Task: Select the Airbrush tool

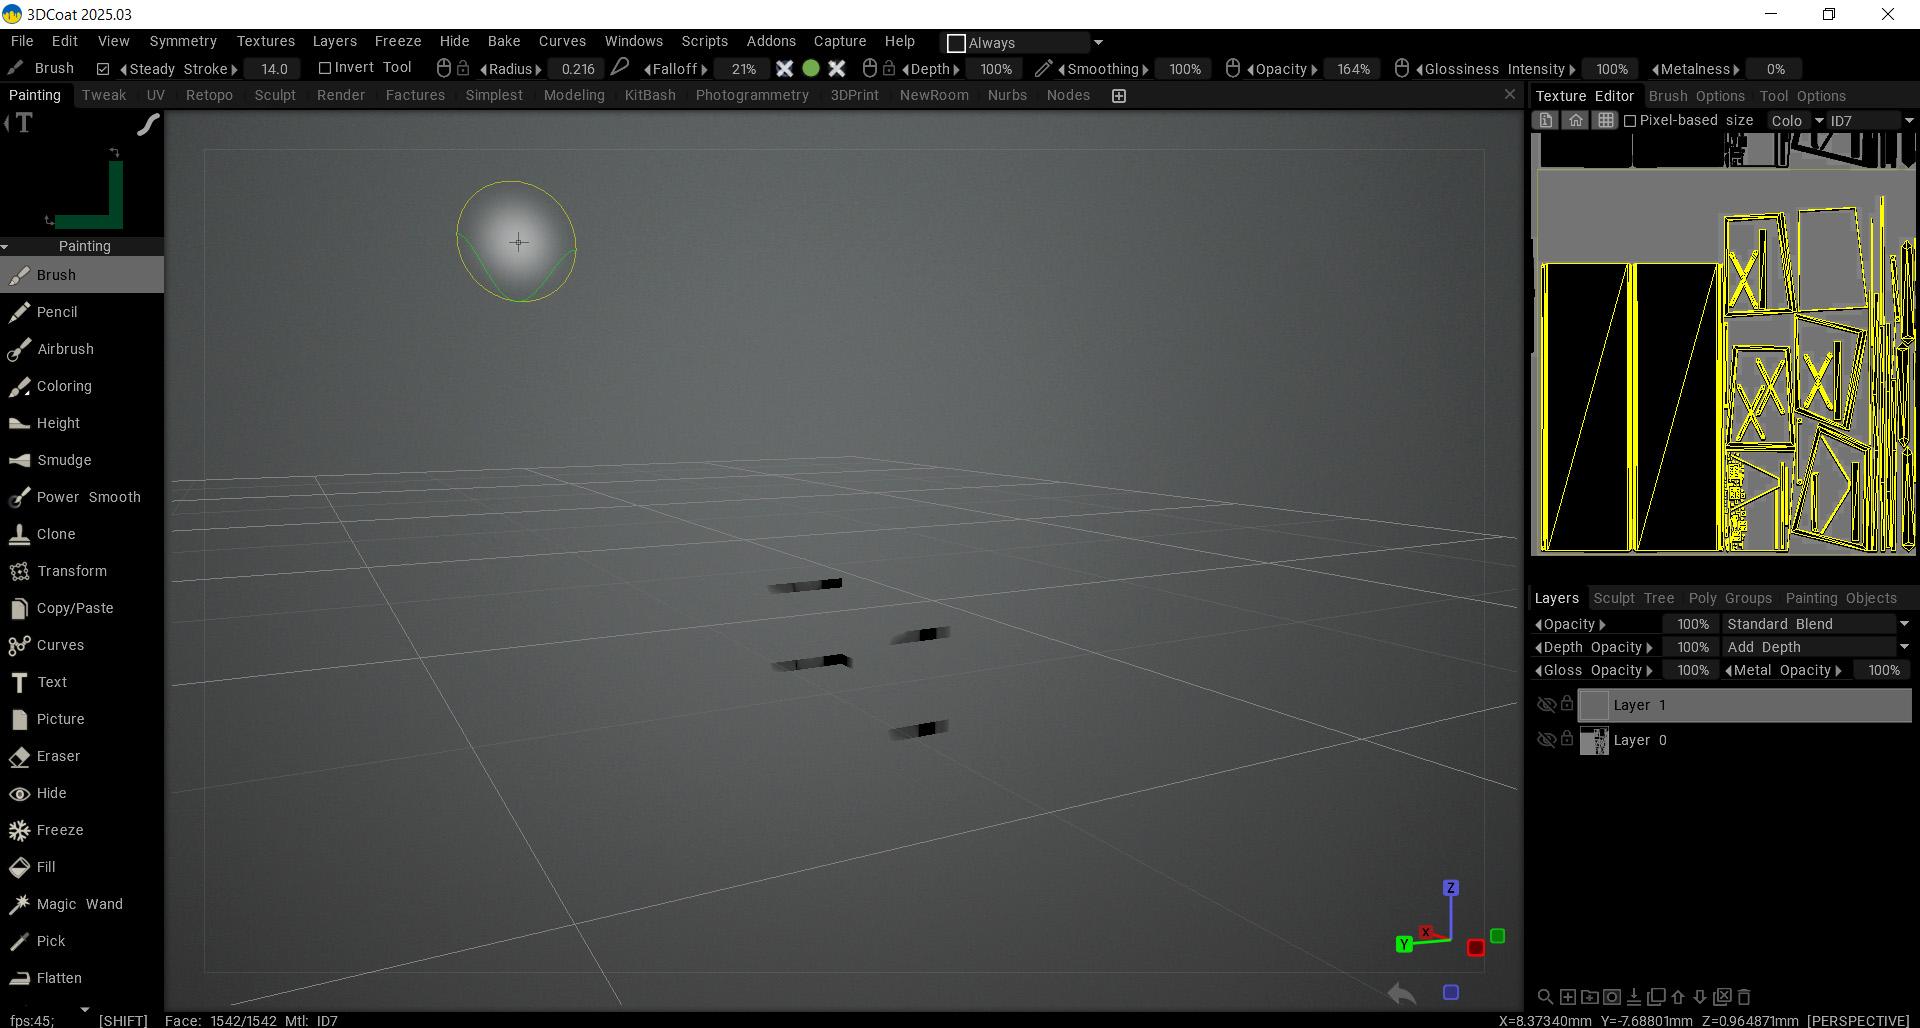Action: [65, 349]
